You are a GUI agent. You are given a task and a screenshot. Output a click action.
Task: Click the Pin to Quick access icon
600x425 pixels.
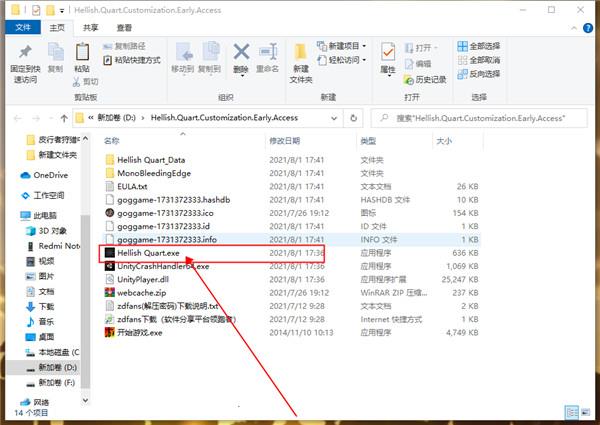coord(25,51)
